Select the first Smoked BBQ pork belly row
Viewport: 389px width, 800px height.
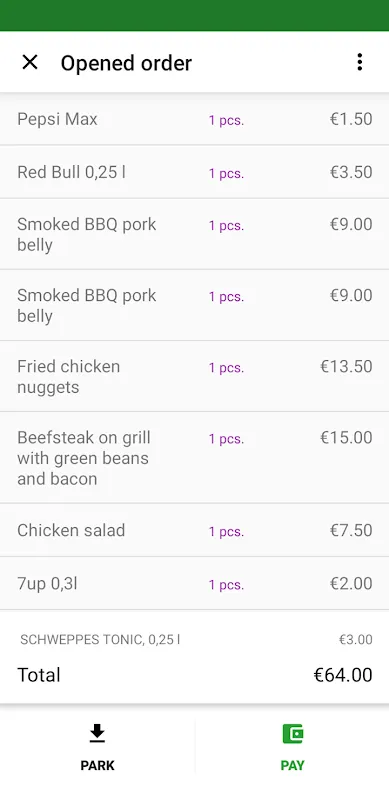click(194, 234)
